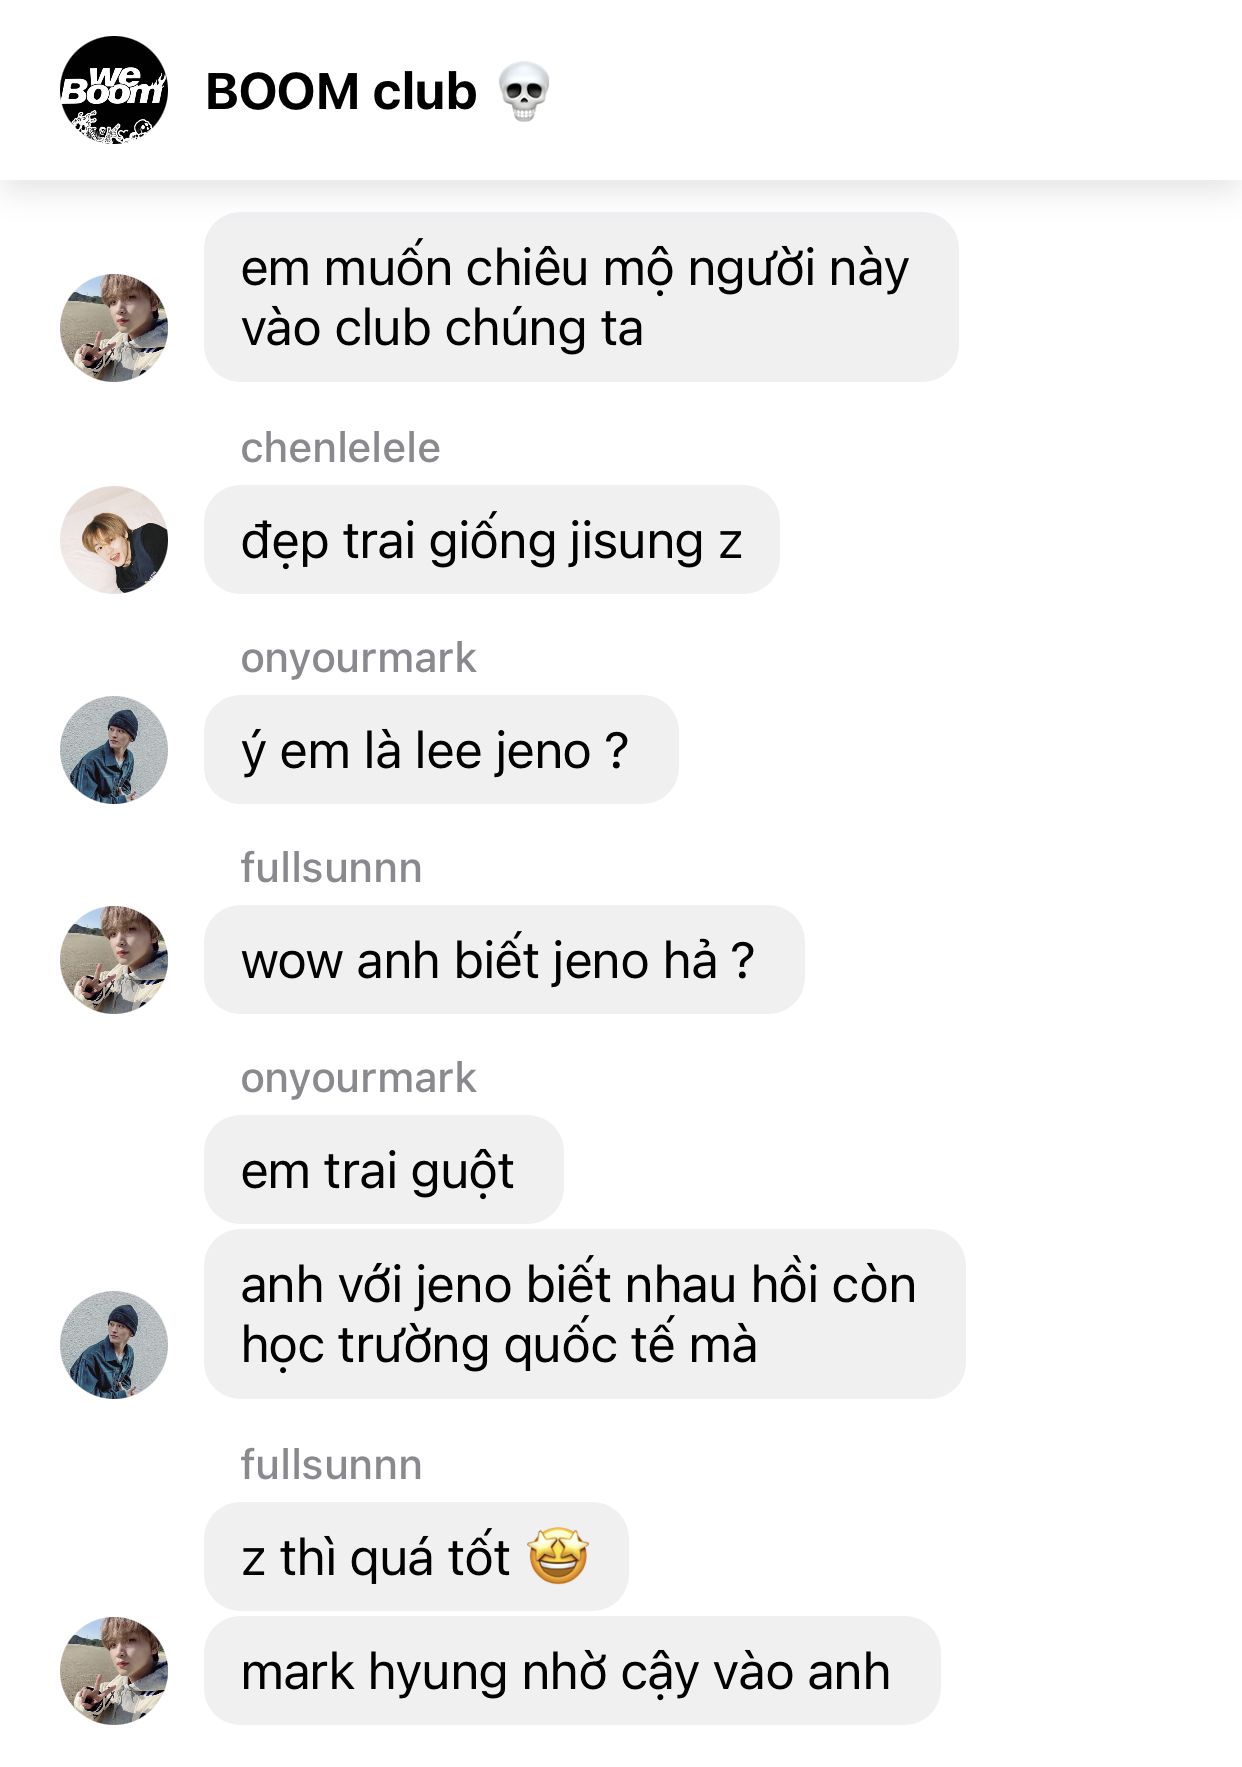This screenshot has width=1242, height=1767.
Task: Open chenlelele's profile picture
Action: point(114,540)
